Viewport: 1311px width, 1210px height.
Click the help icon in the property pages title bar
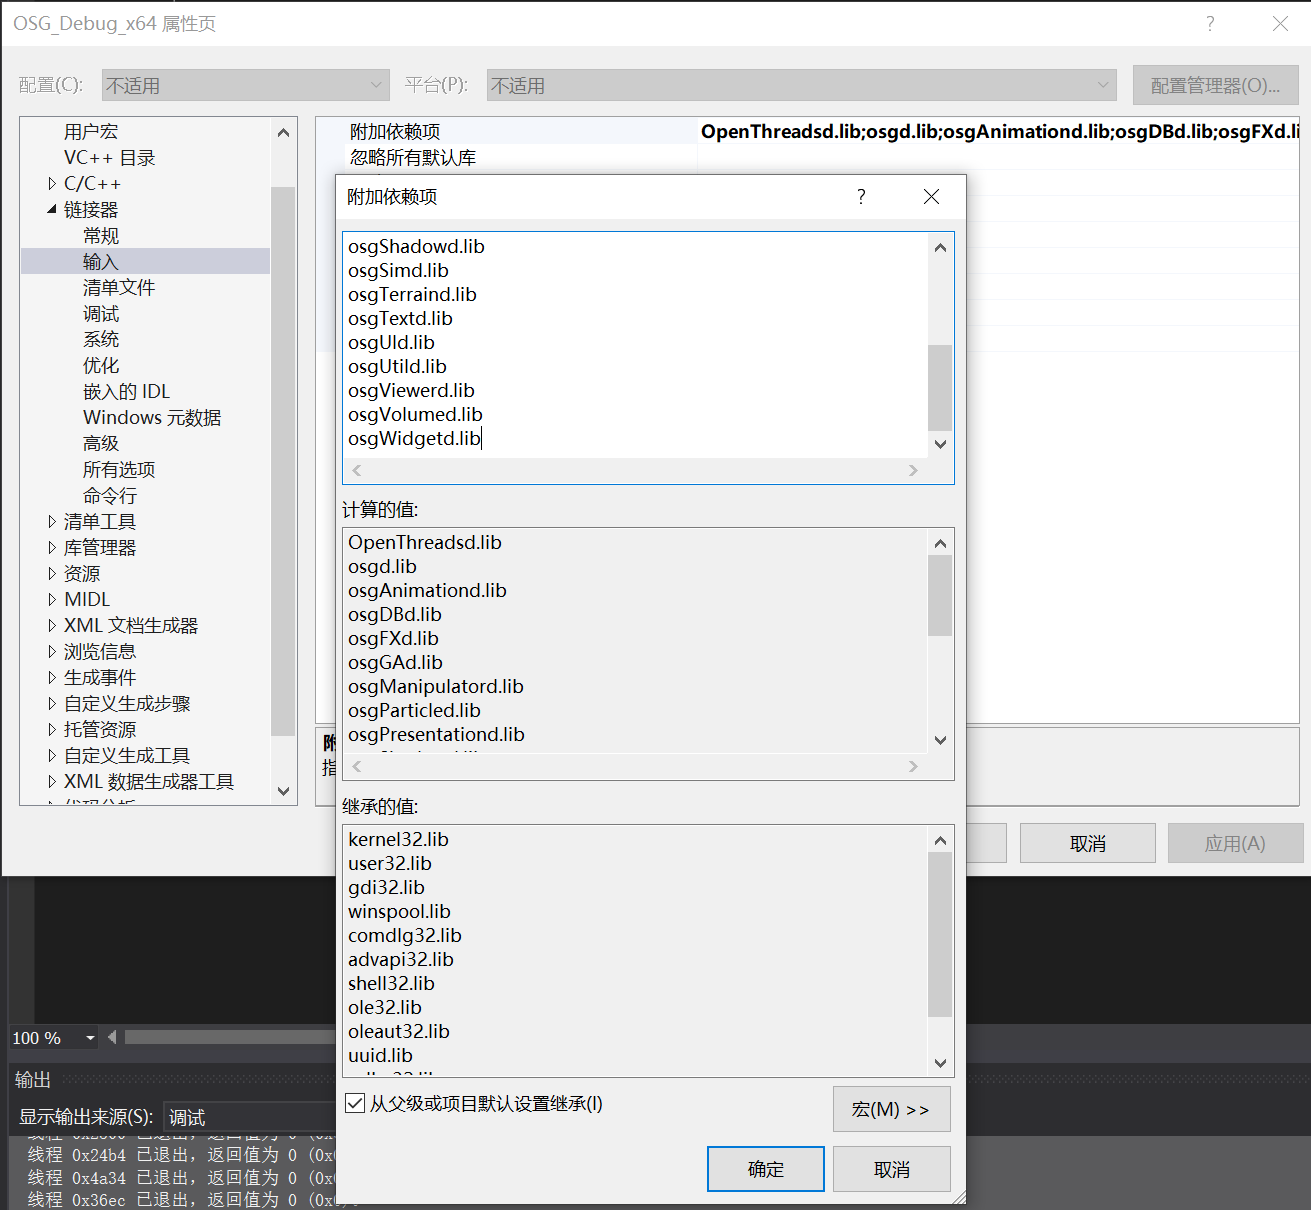coord(1209,23)
